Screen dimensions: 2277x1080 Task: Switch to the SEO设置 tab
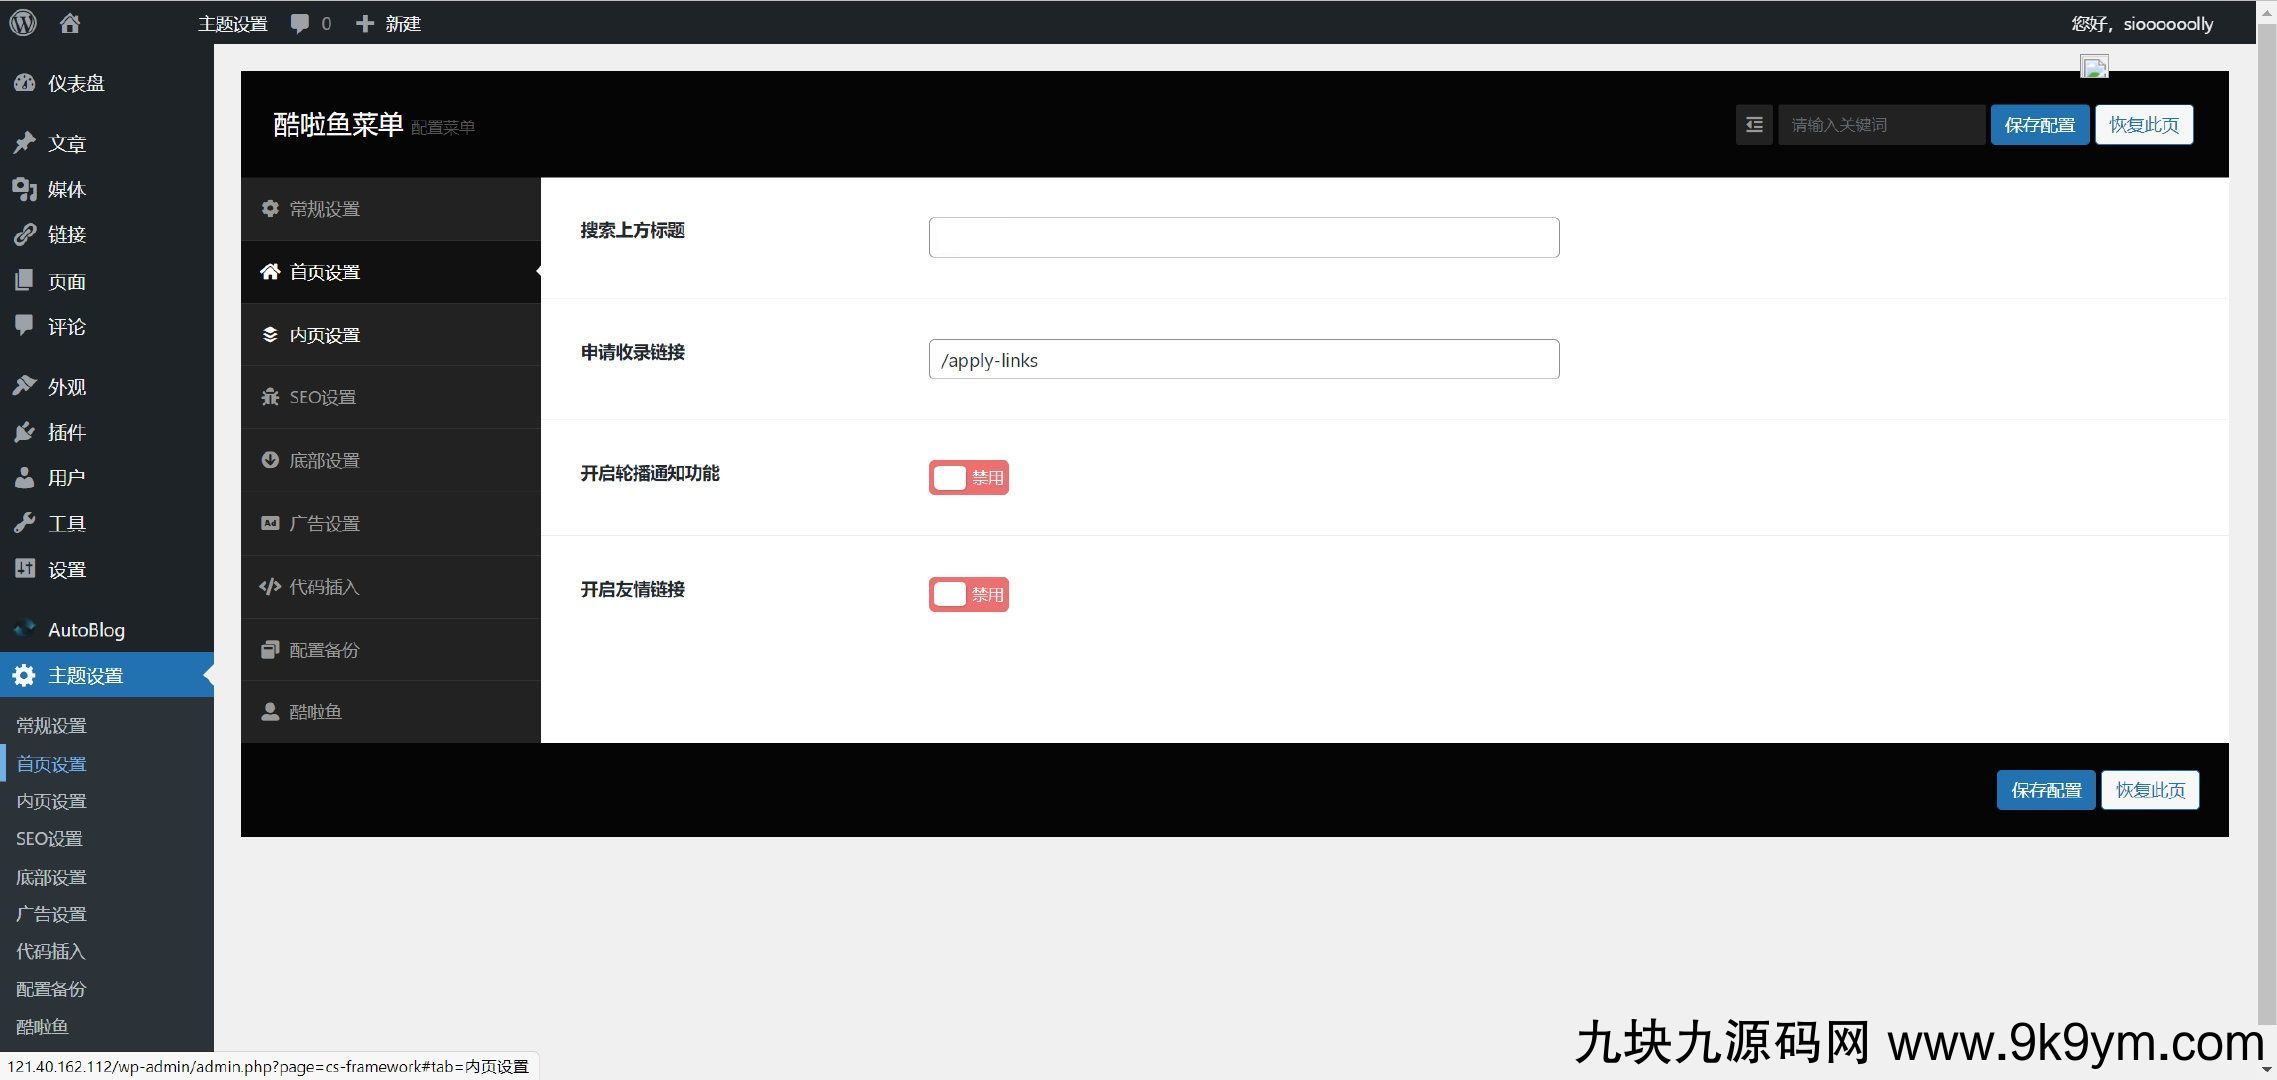tap(322, 397)
